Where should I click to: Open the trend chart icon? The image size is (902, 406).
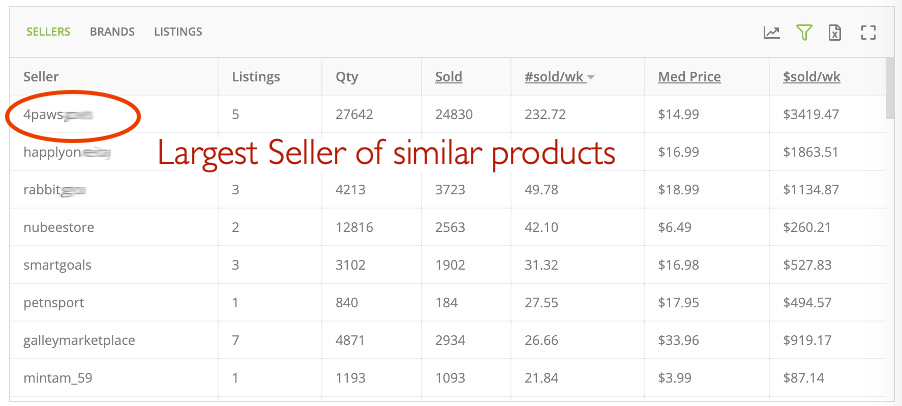771,33
